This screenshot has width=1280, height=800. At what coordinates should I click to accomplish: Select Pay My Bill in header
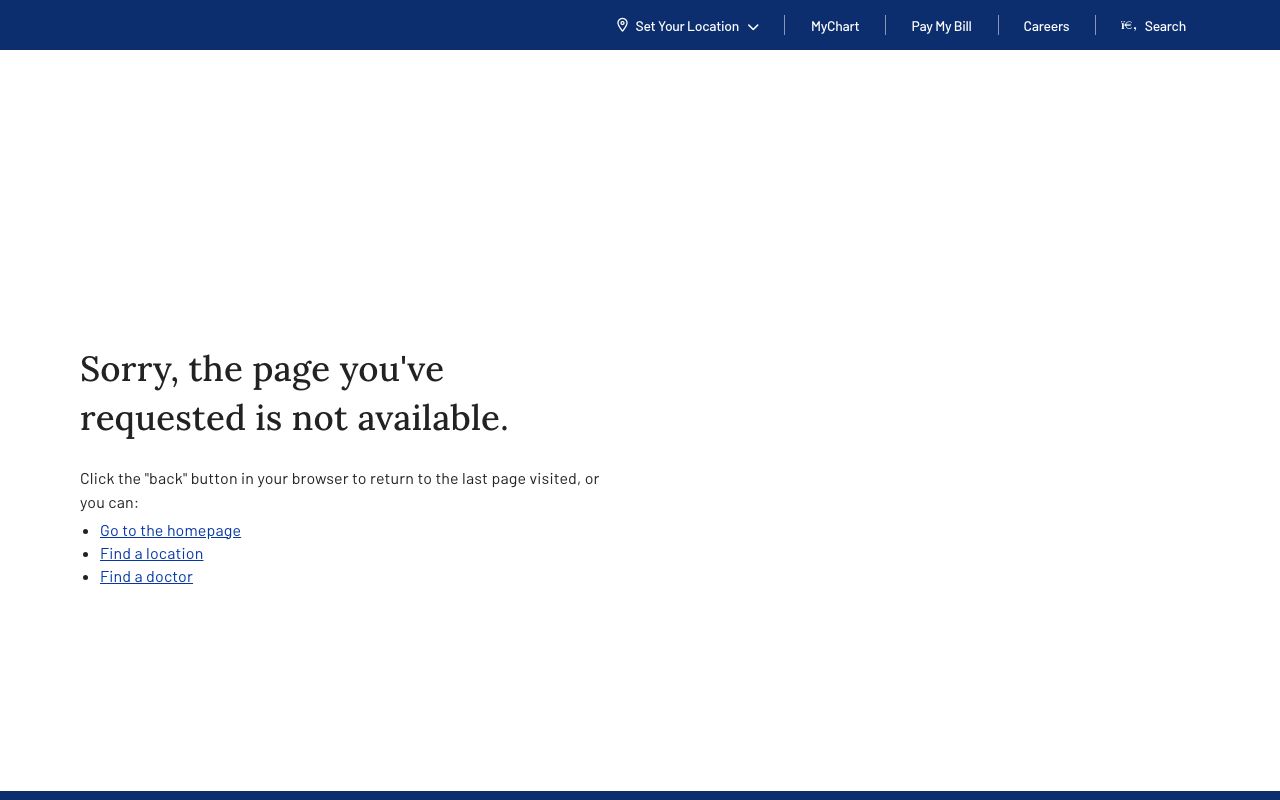pyautogui.click(x=941, y=26)
